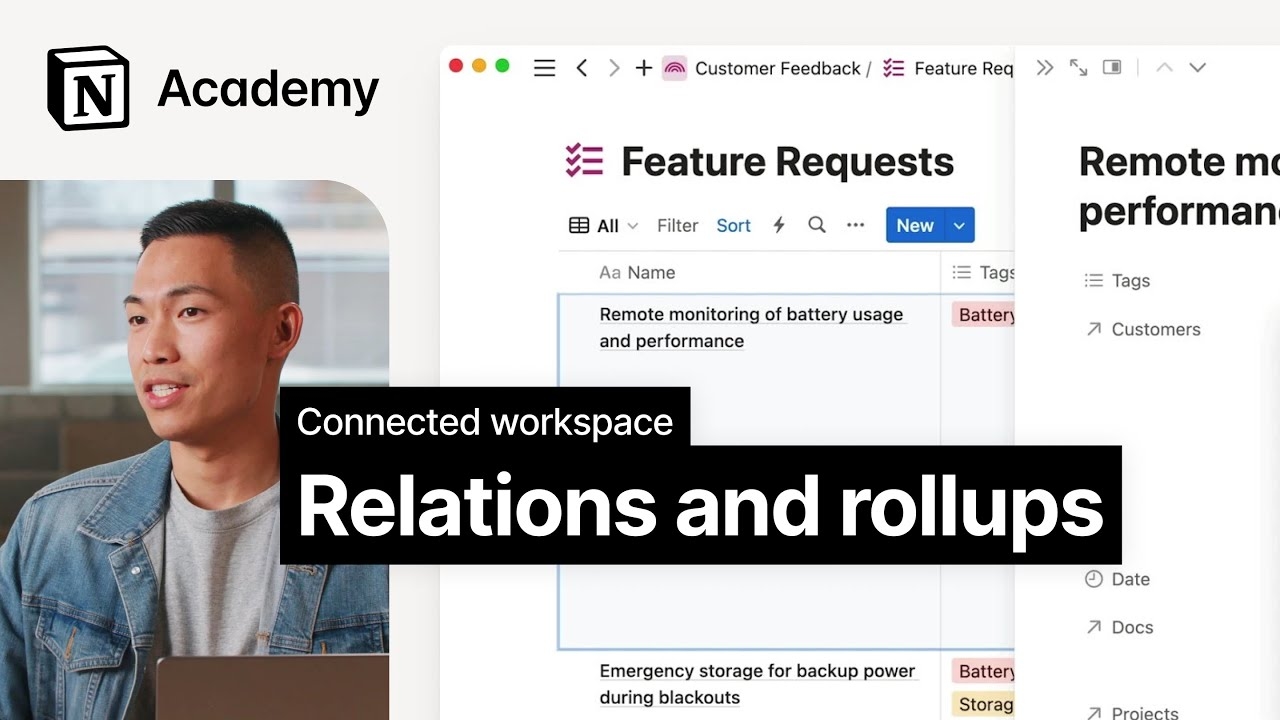This screenshot has height=720, width=1280.
Task: Click the back navigation arrow
Action: click(x=581, y=68)
